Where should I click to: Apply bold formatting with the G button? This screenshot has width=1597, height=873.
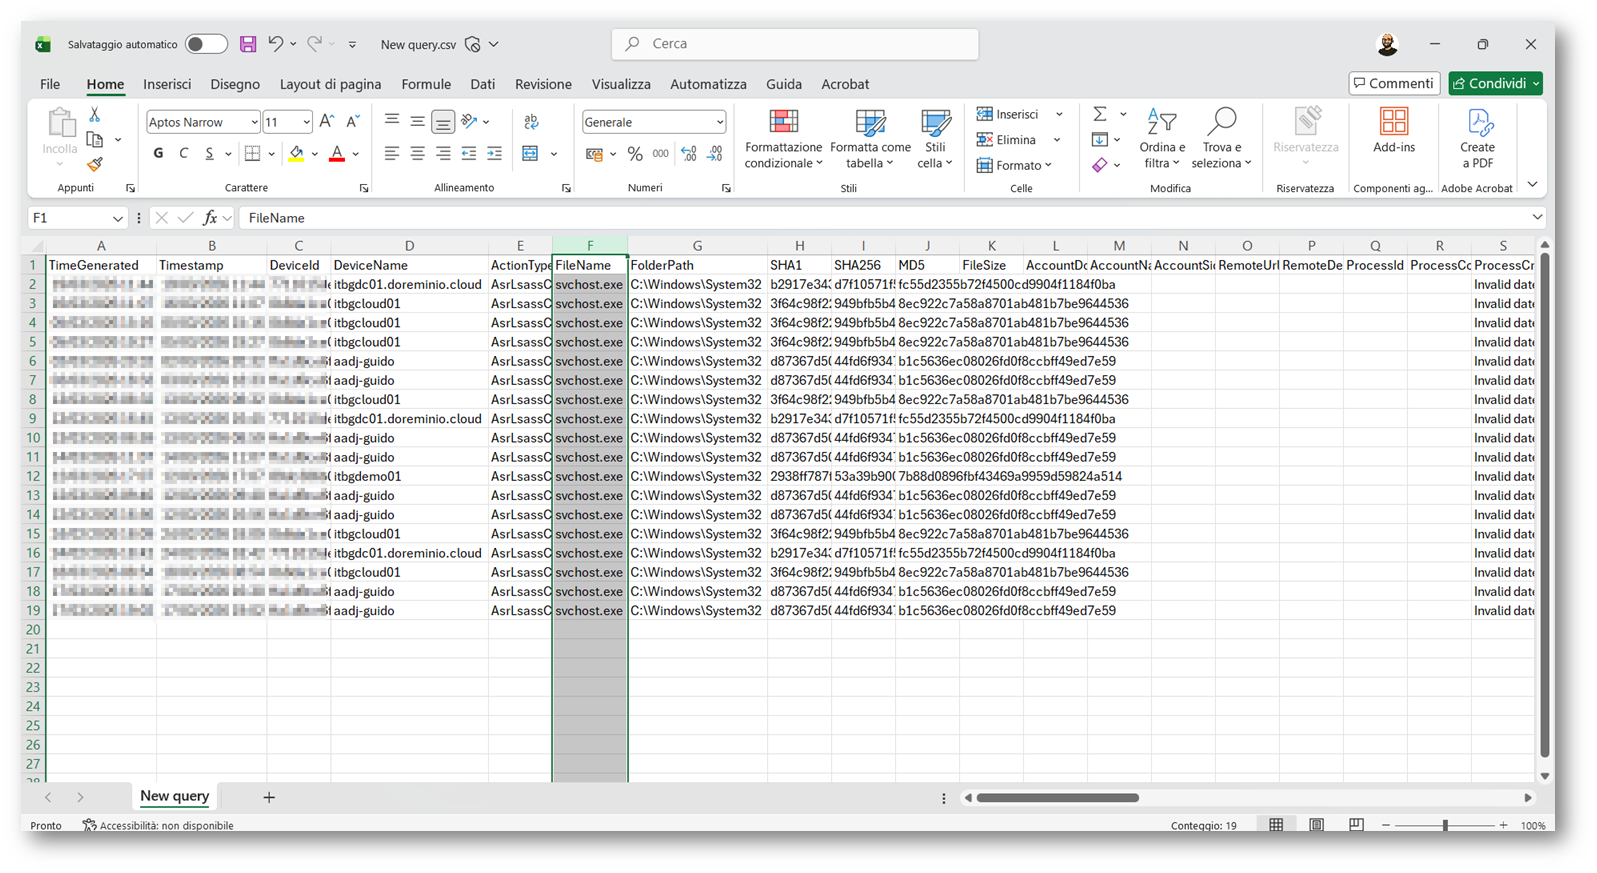(158, 154)
